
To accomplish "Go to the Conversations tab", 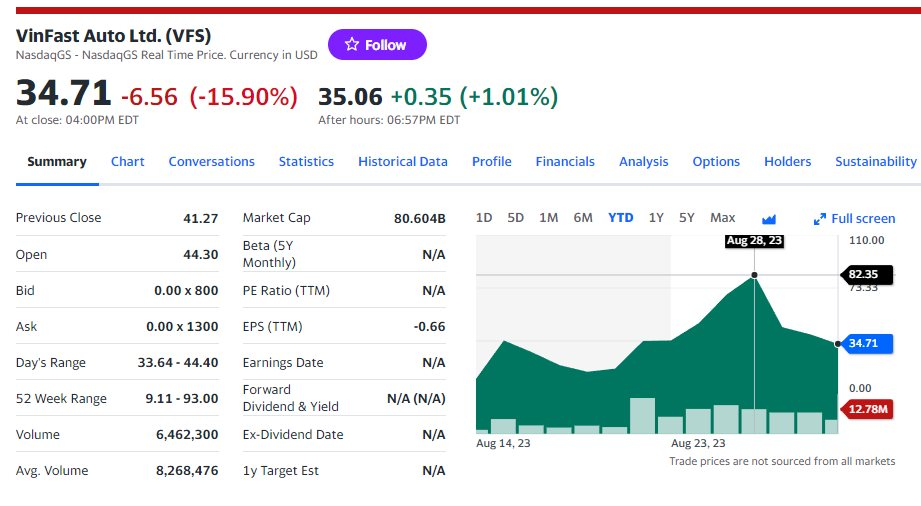I will [x=211, y=162].
